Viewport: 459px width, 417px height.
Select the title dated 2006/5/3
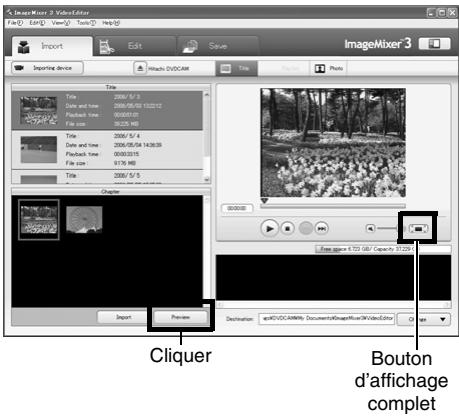point(107,110)
